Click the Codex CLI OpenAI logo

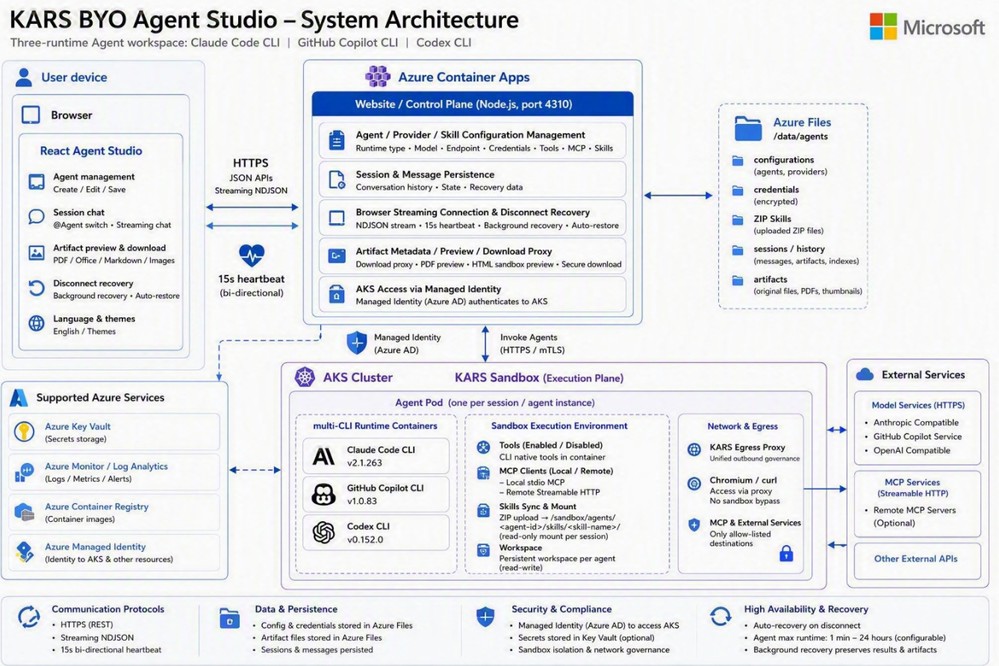[x=324, y=532]
